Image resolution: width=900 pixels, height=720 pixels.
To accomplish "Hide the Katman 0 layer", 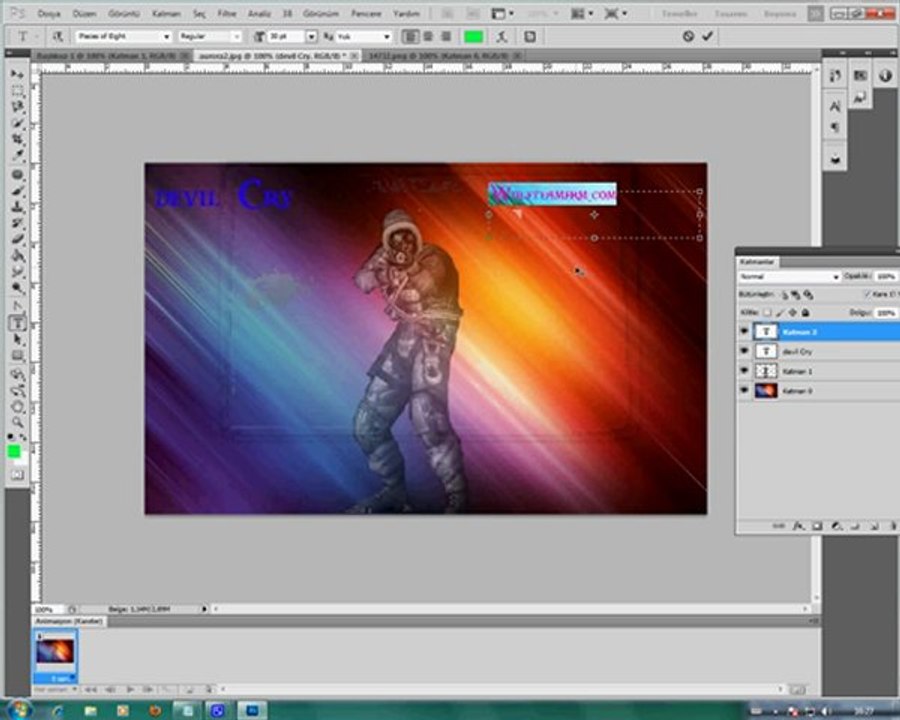I will pos(744,390).
